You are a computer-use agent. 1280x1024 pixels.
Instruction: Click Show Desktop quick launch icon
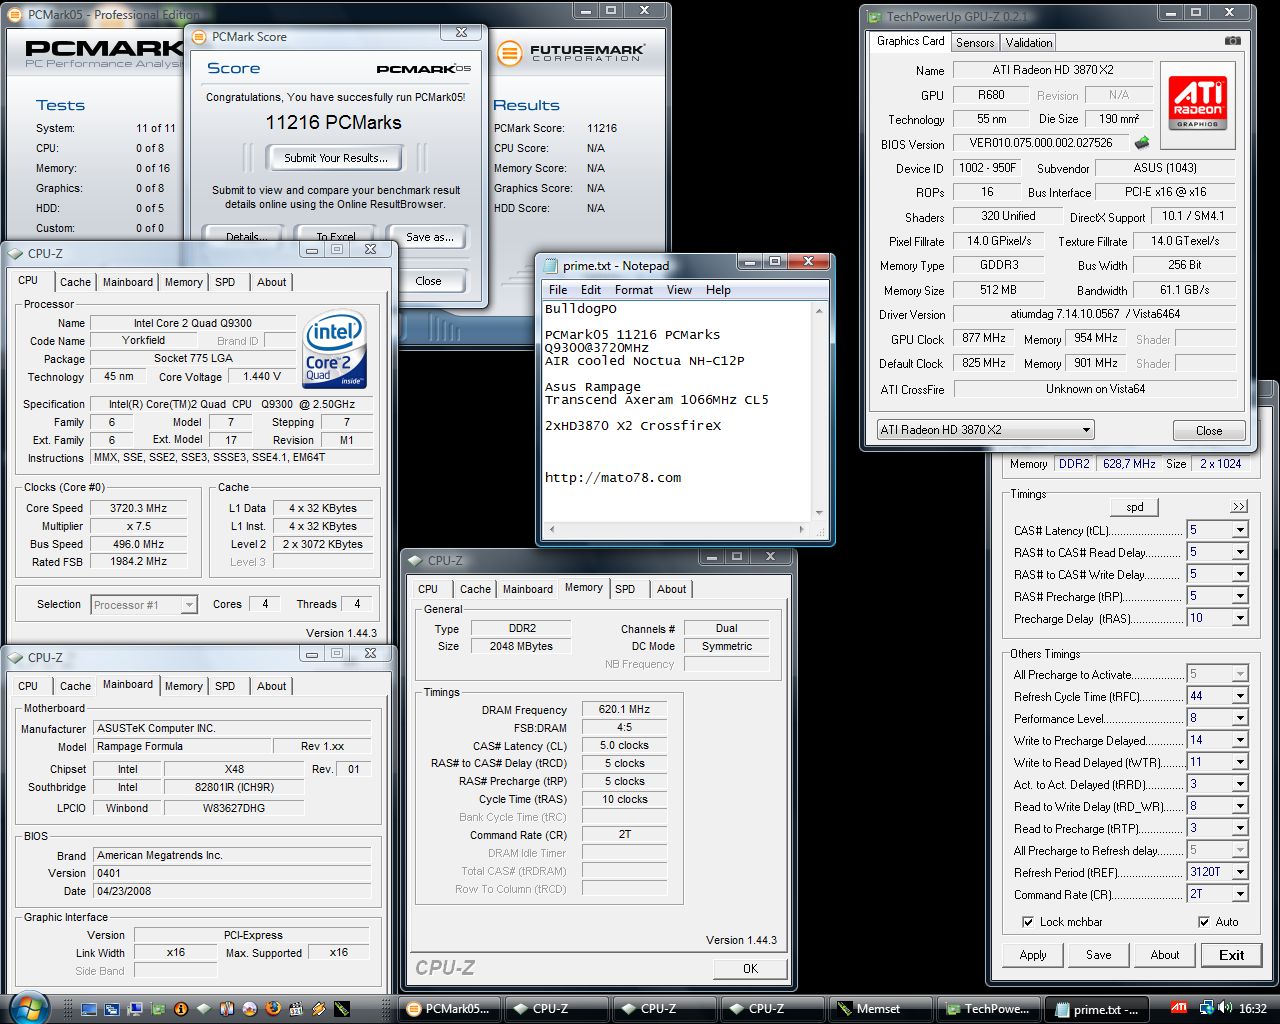[x=89, y=1009]
